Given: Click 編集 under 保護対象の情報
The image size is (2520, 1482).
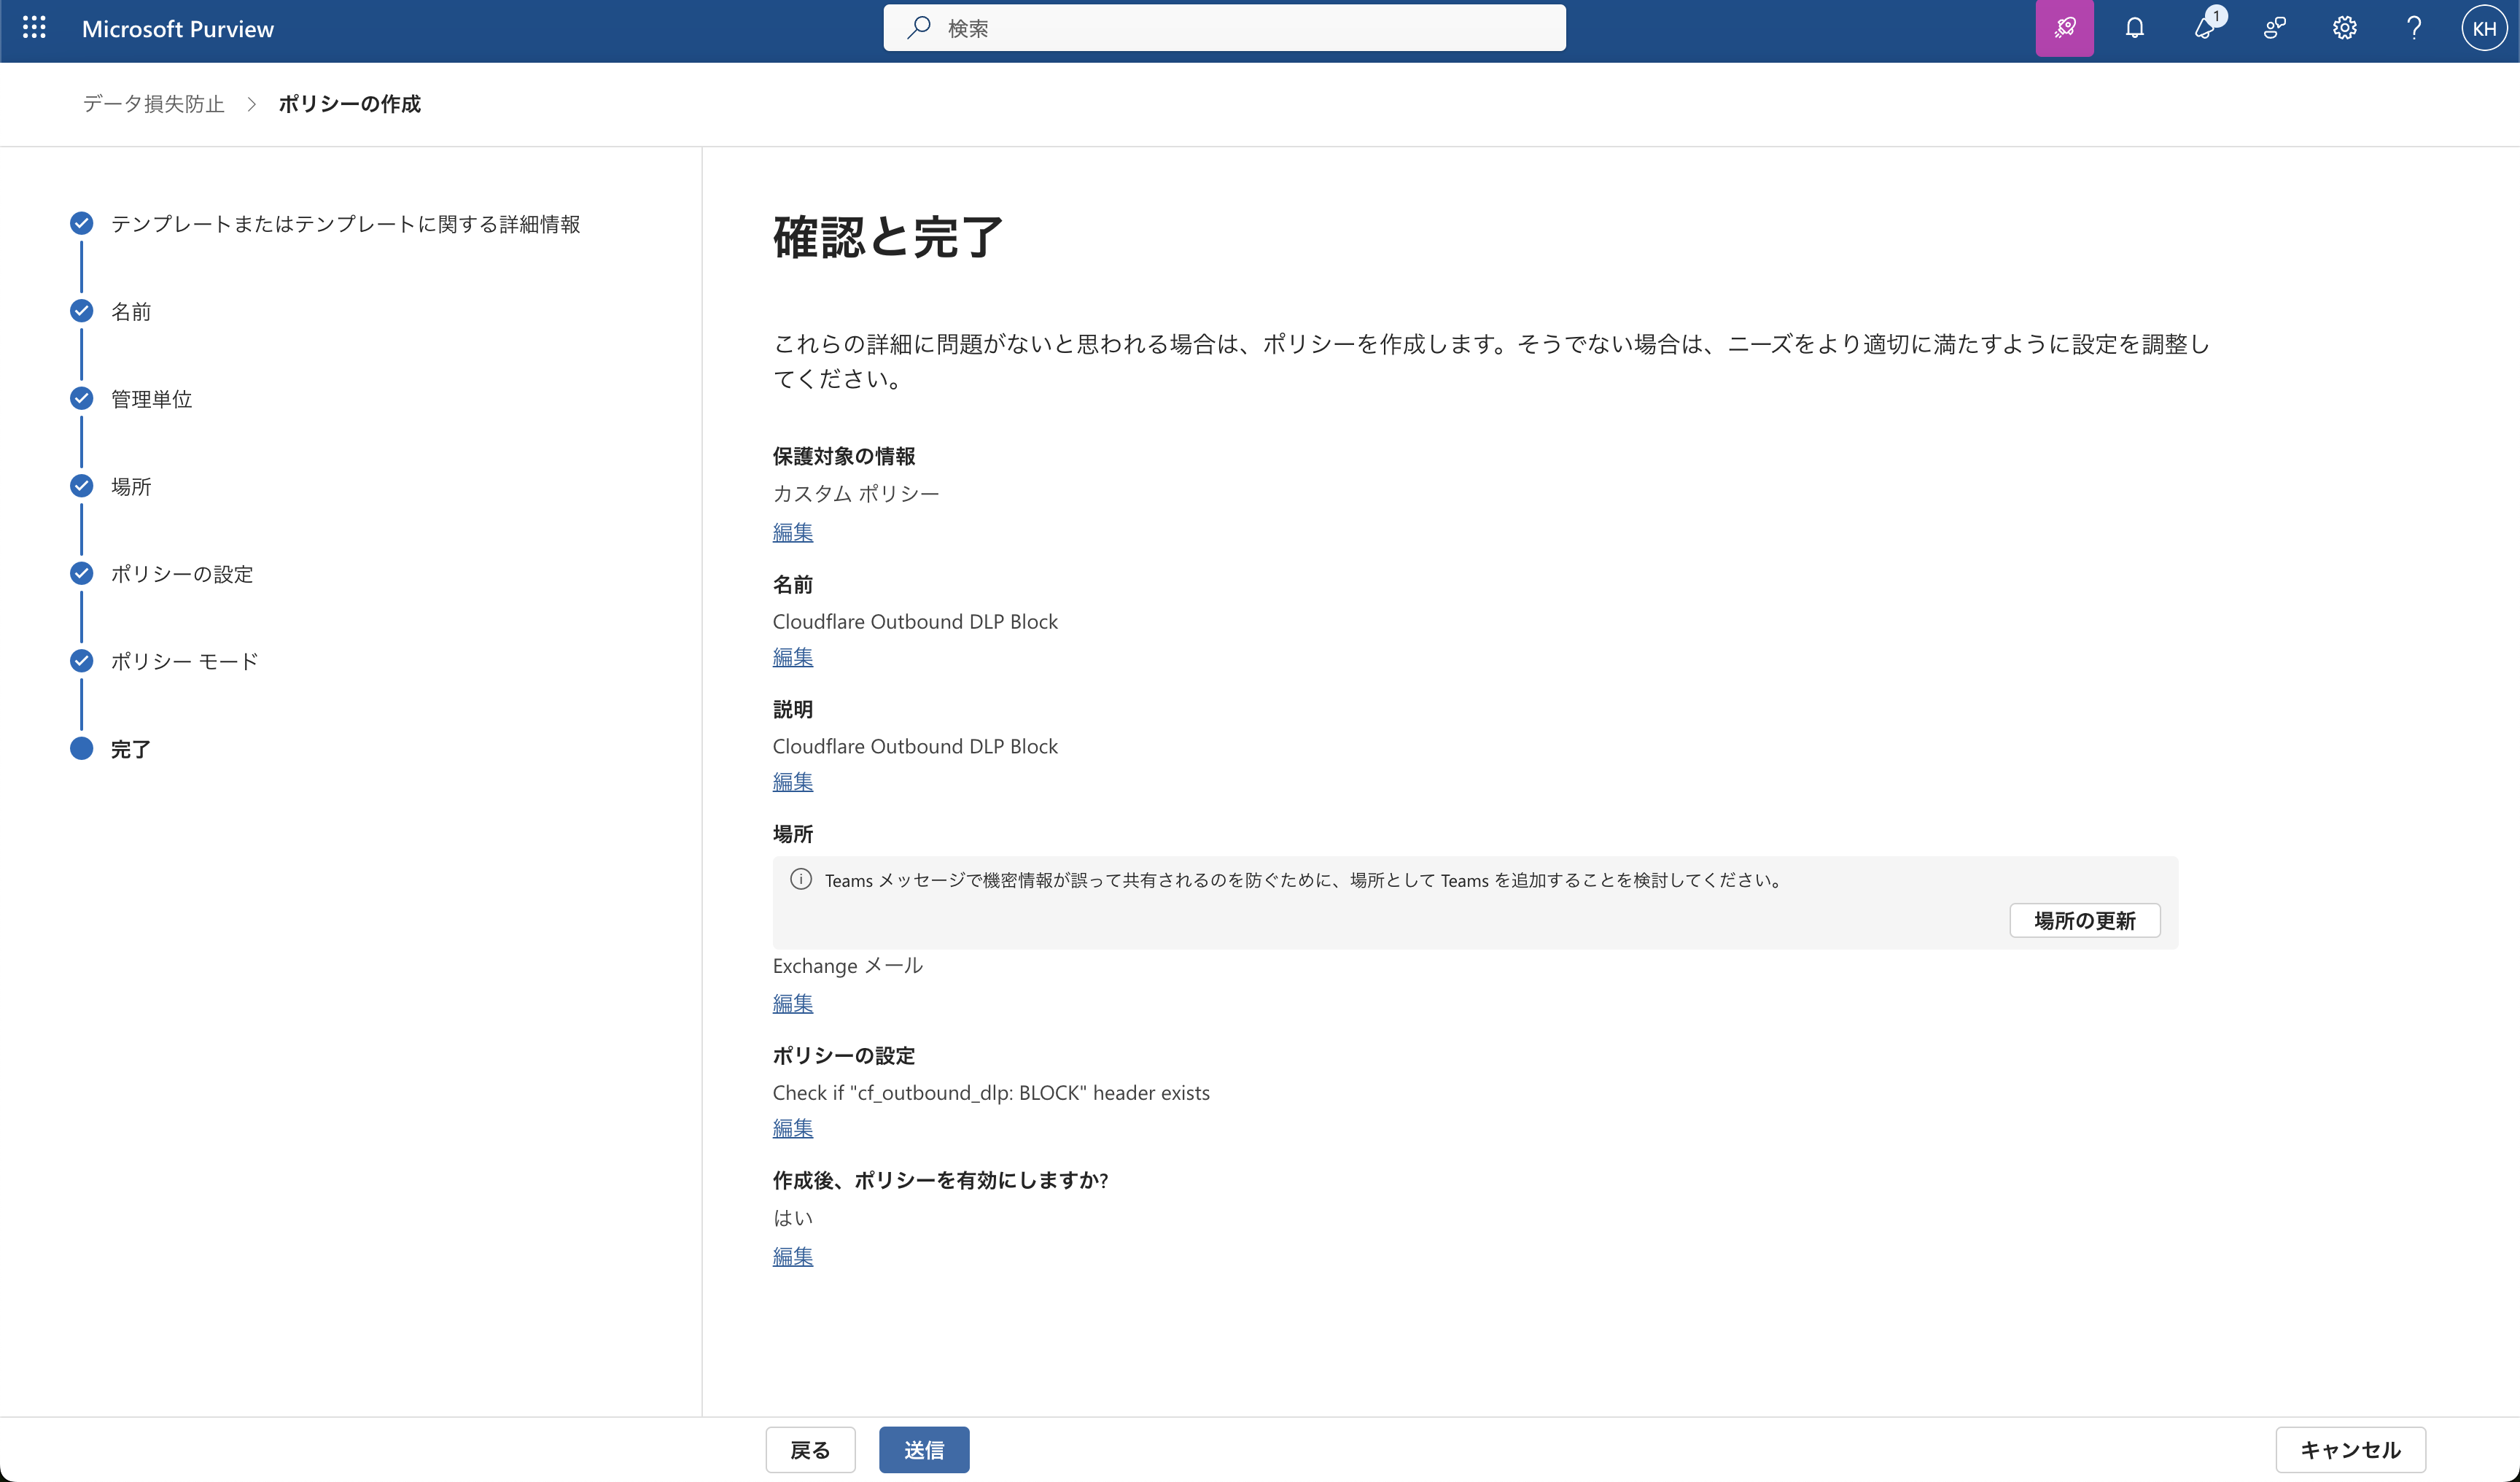Looking at the screenshot, I should click(792, 532).
